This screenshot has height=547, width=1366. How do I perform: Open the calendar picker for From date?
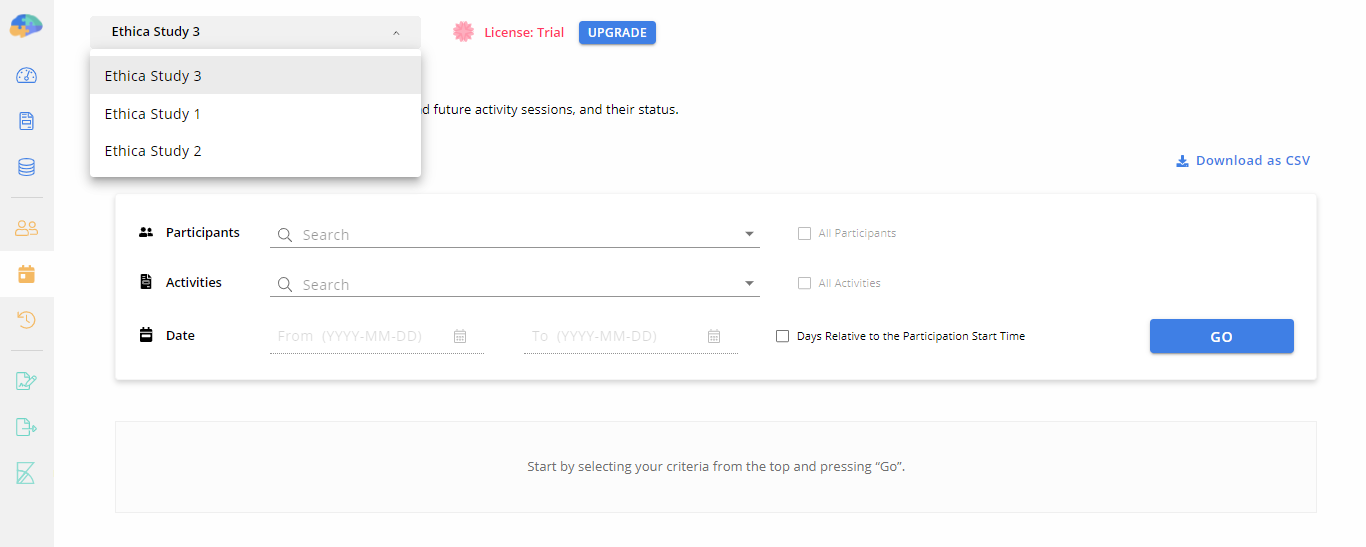click(460, 336)
